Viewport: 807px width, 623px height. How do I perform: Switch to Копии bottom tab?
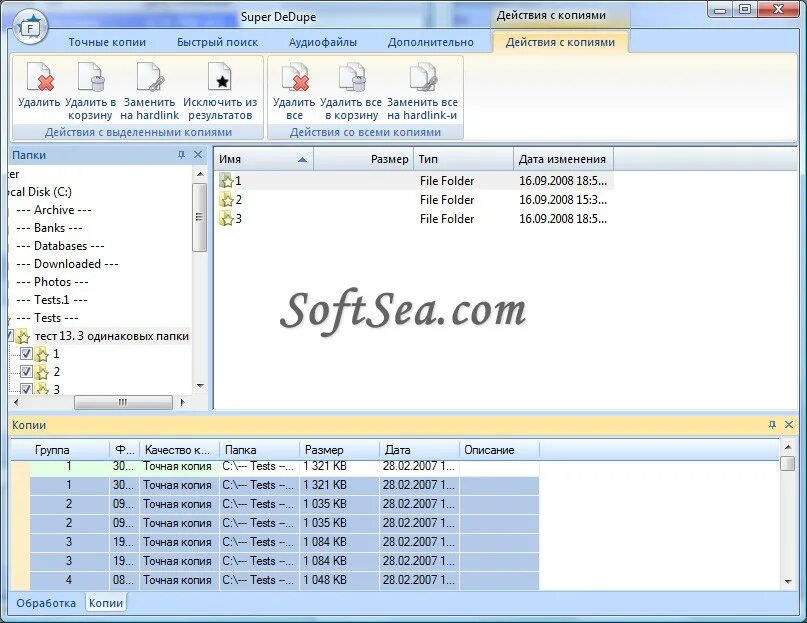click(x=106, y=603)
